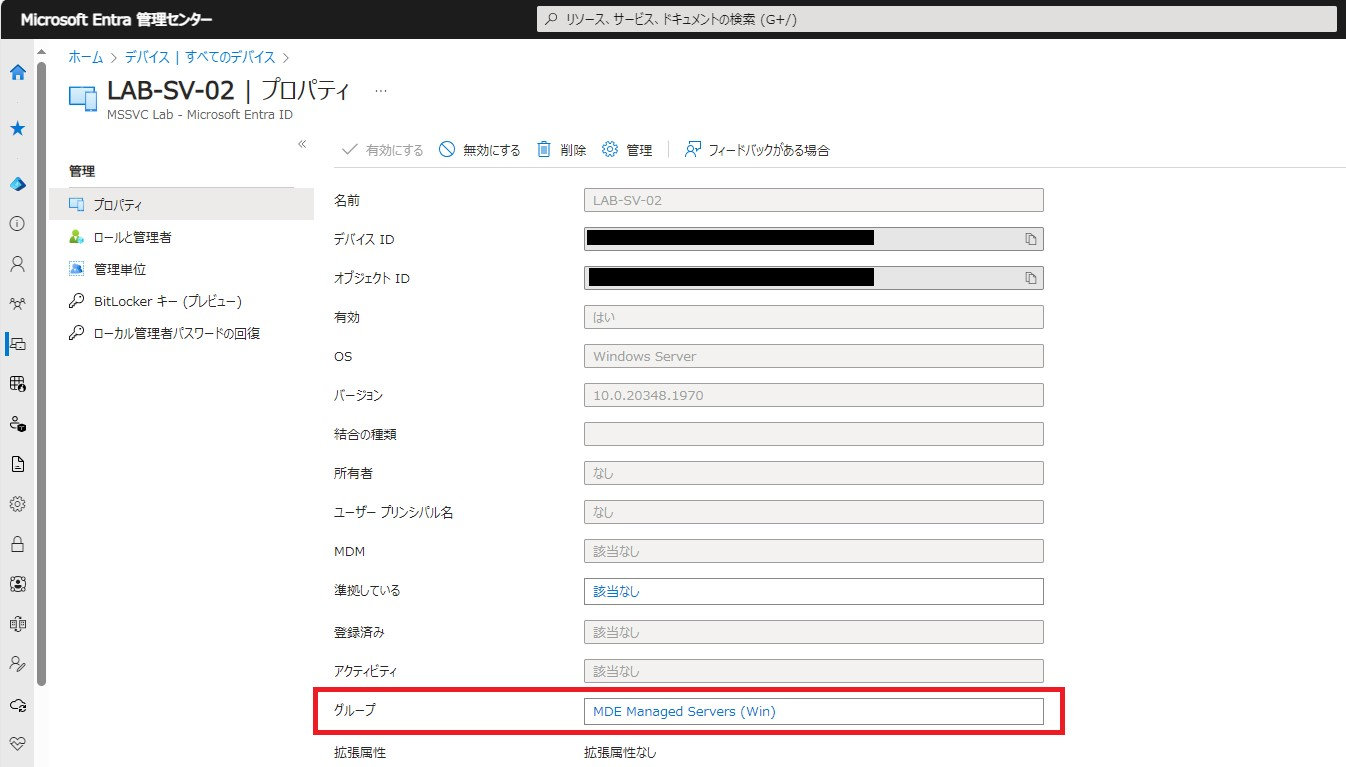The image size is (1346, 767).
Task: Click the blue diamond Entra ID icon
Action: [x=17, y=184]
